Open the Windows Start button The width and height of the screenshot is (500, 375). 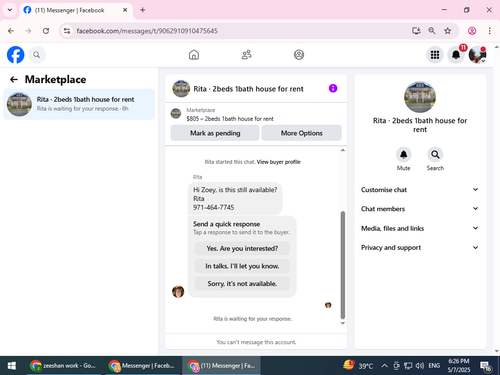click(x=12, y=366)
